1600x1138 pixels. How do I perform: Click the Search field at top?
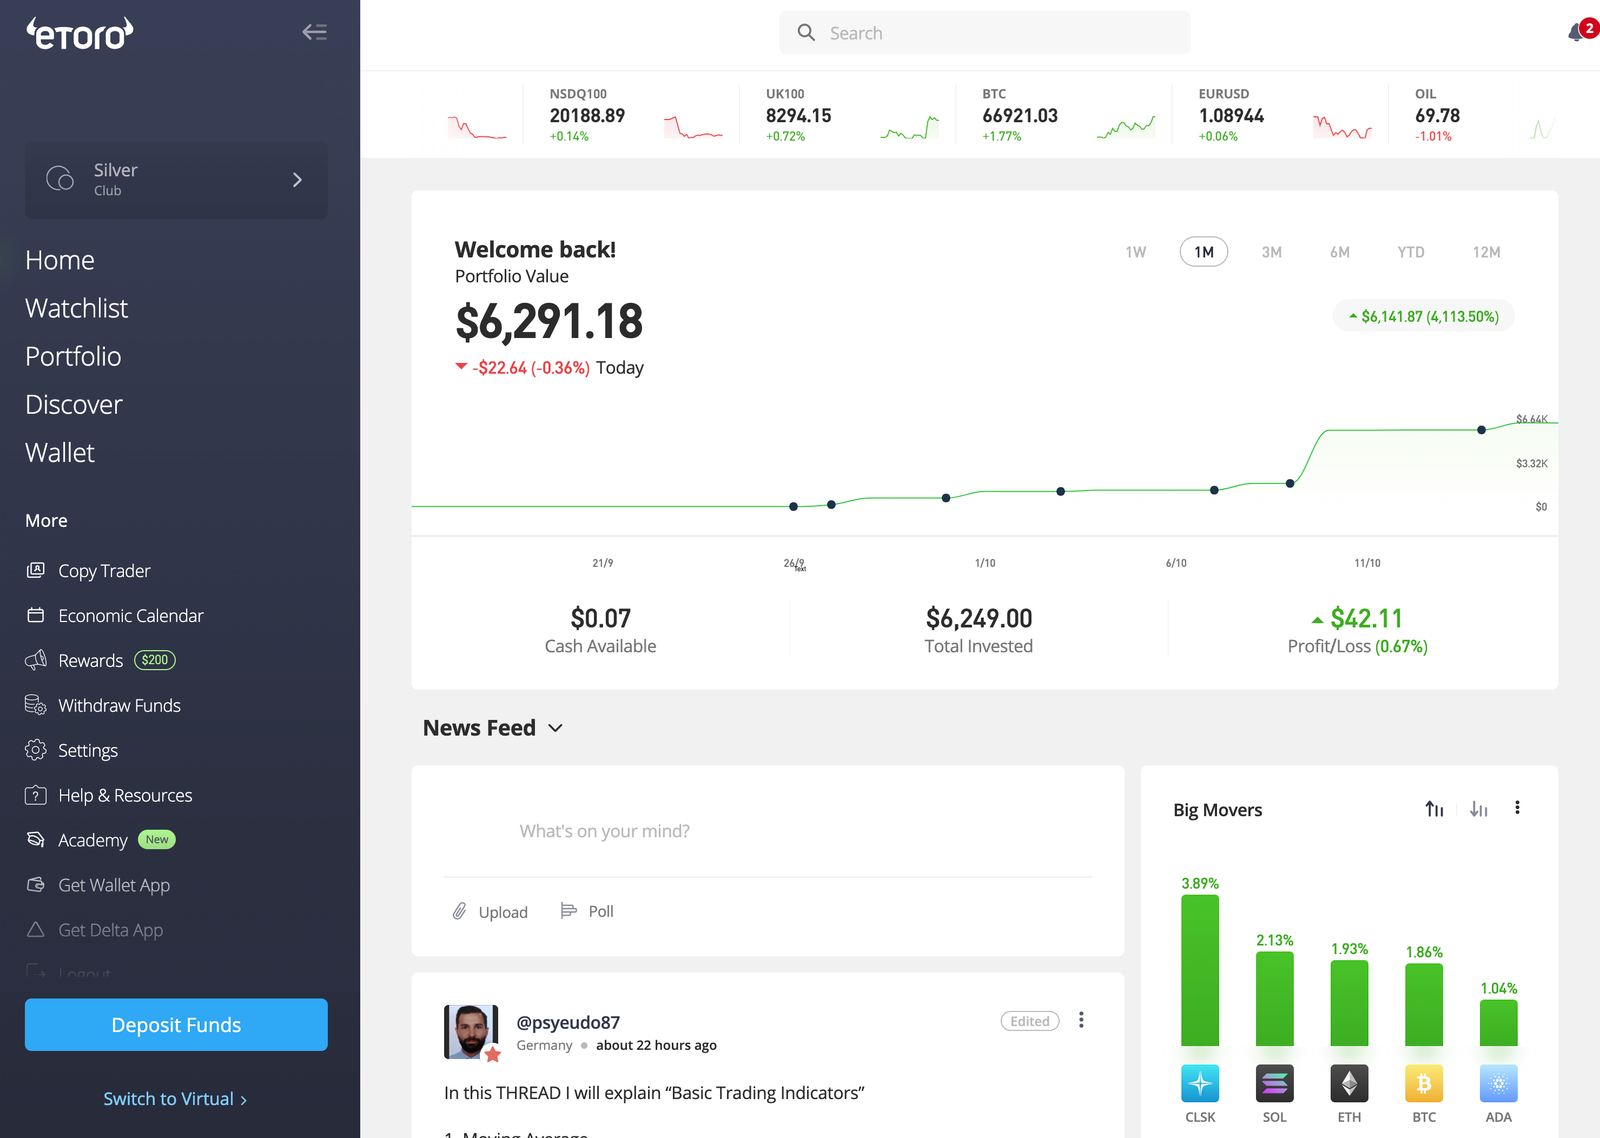click(984, 32)
